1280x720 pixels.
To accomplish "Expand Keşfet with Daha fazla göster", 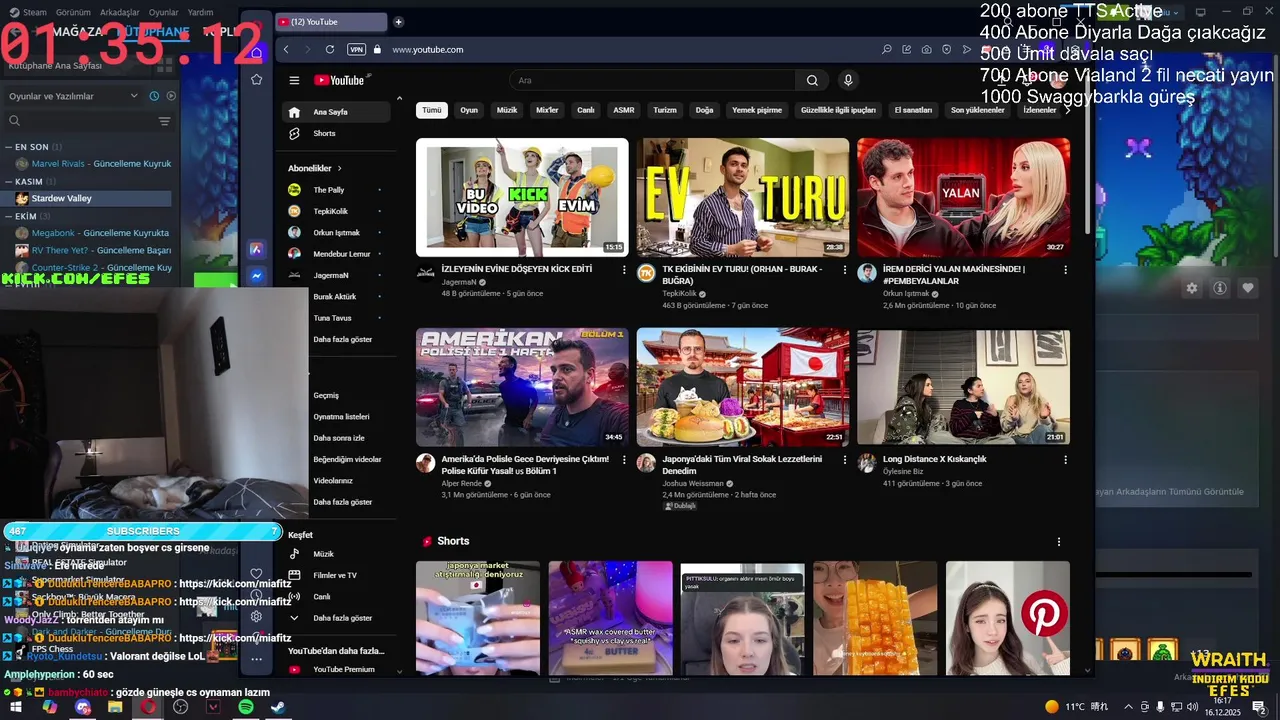I will click(337, 618).
